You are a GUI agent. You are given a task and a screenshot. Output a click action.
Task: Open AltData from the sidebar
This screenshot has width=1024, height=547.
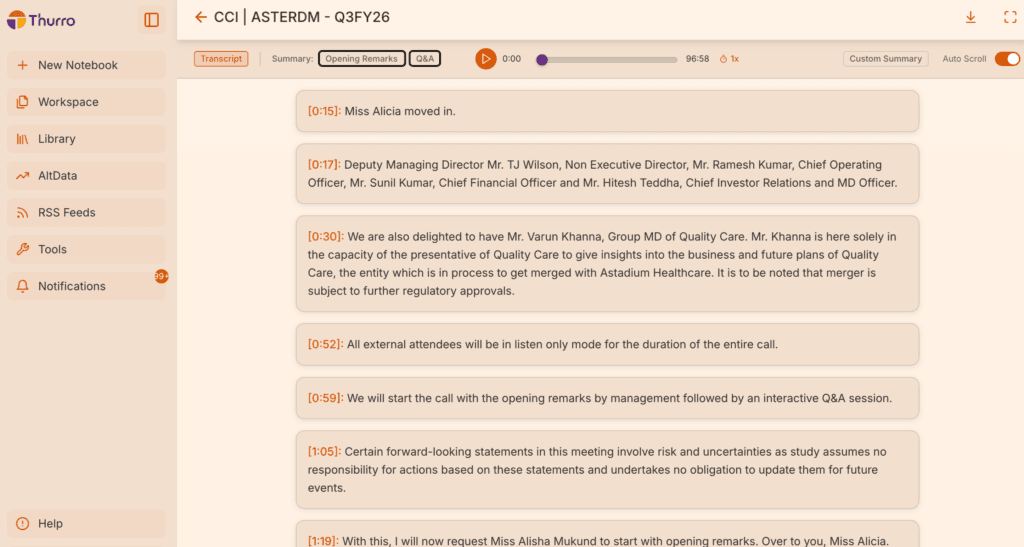click(57, 175)
